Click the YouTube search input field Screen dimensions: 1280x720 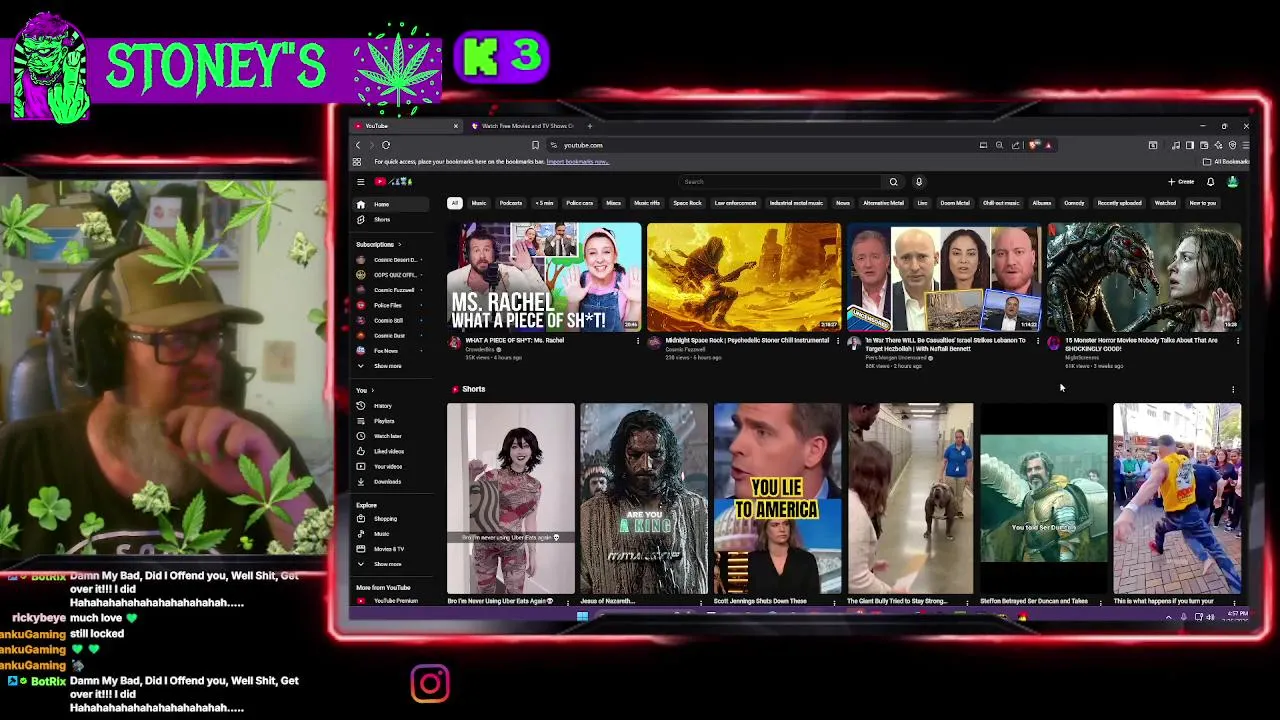coord(782,182)
